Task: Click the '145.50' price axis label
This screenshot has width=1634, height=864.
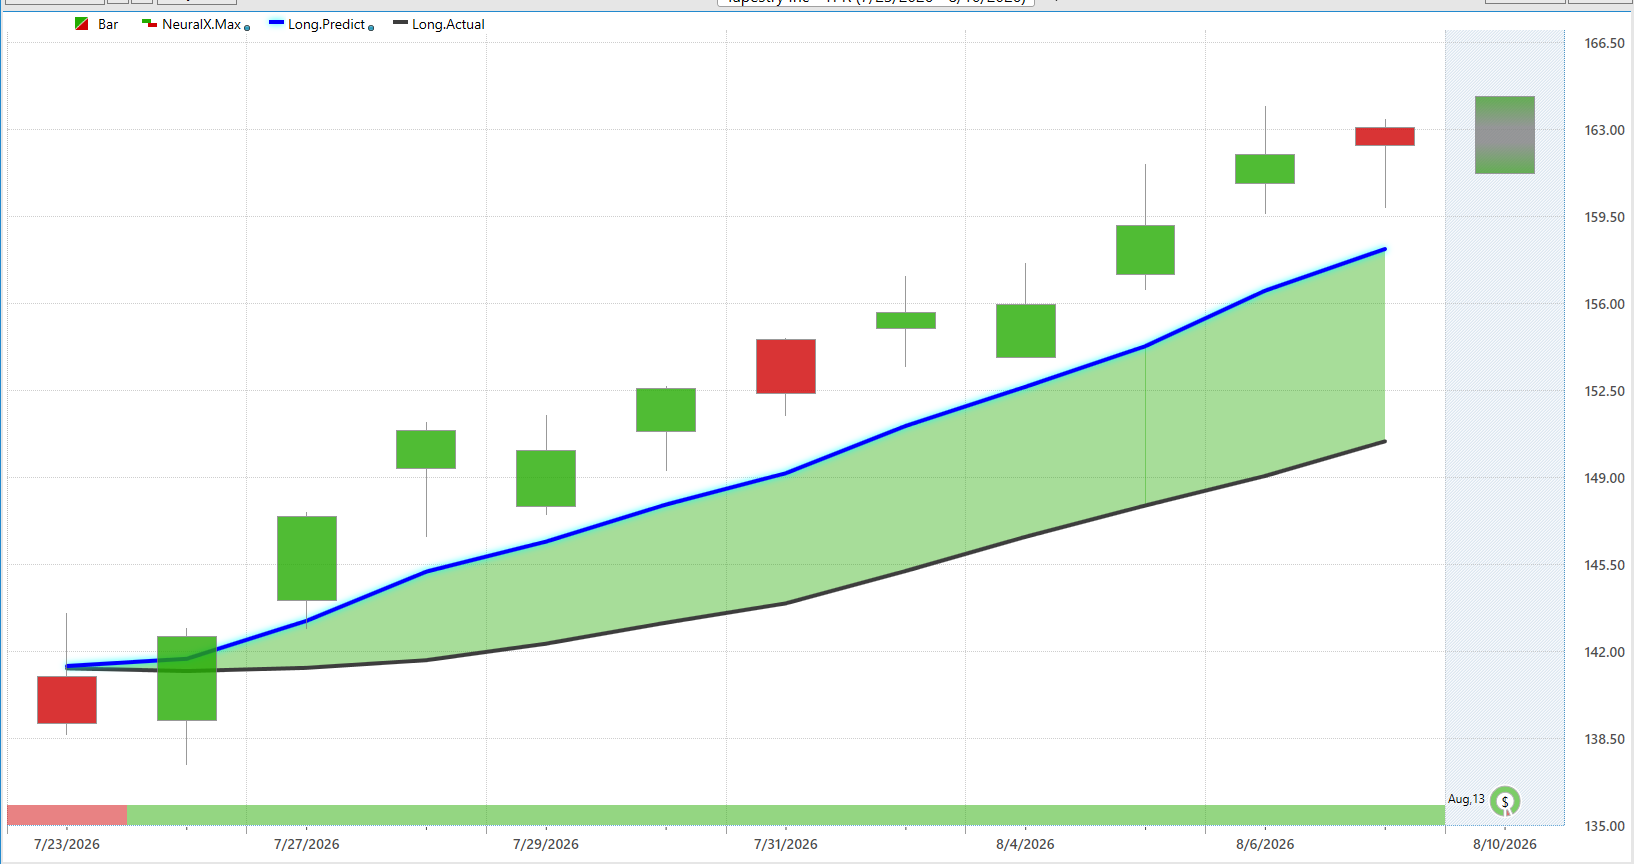Action: (x=1605, y=565)
